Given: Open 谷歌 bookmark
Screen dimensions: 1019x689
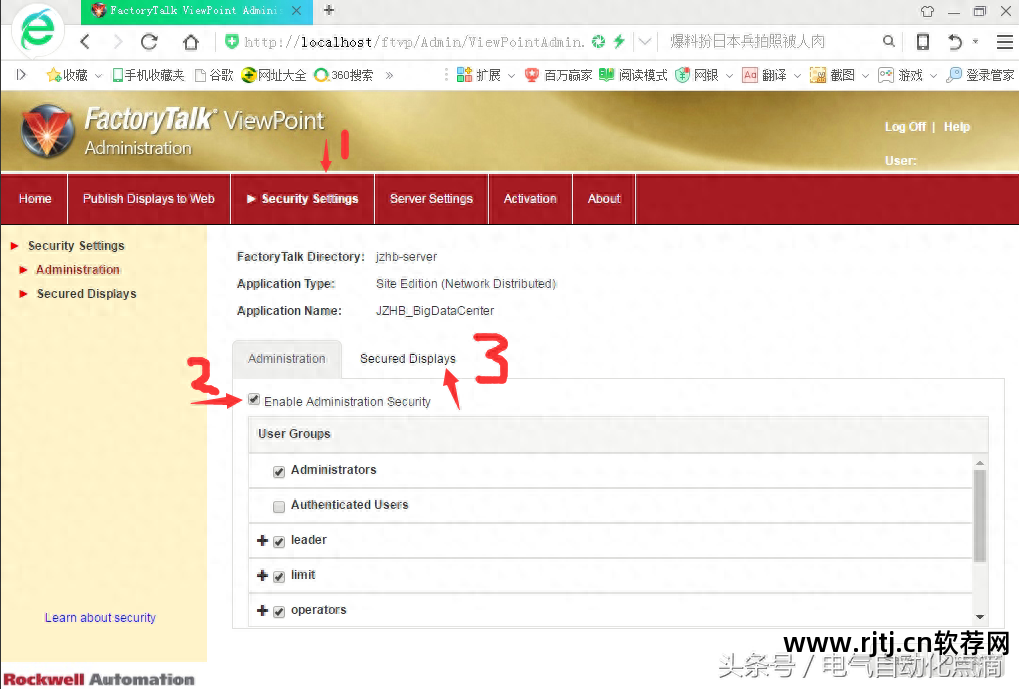Looking at the screenshot, I should point(214,75).
